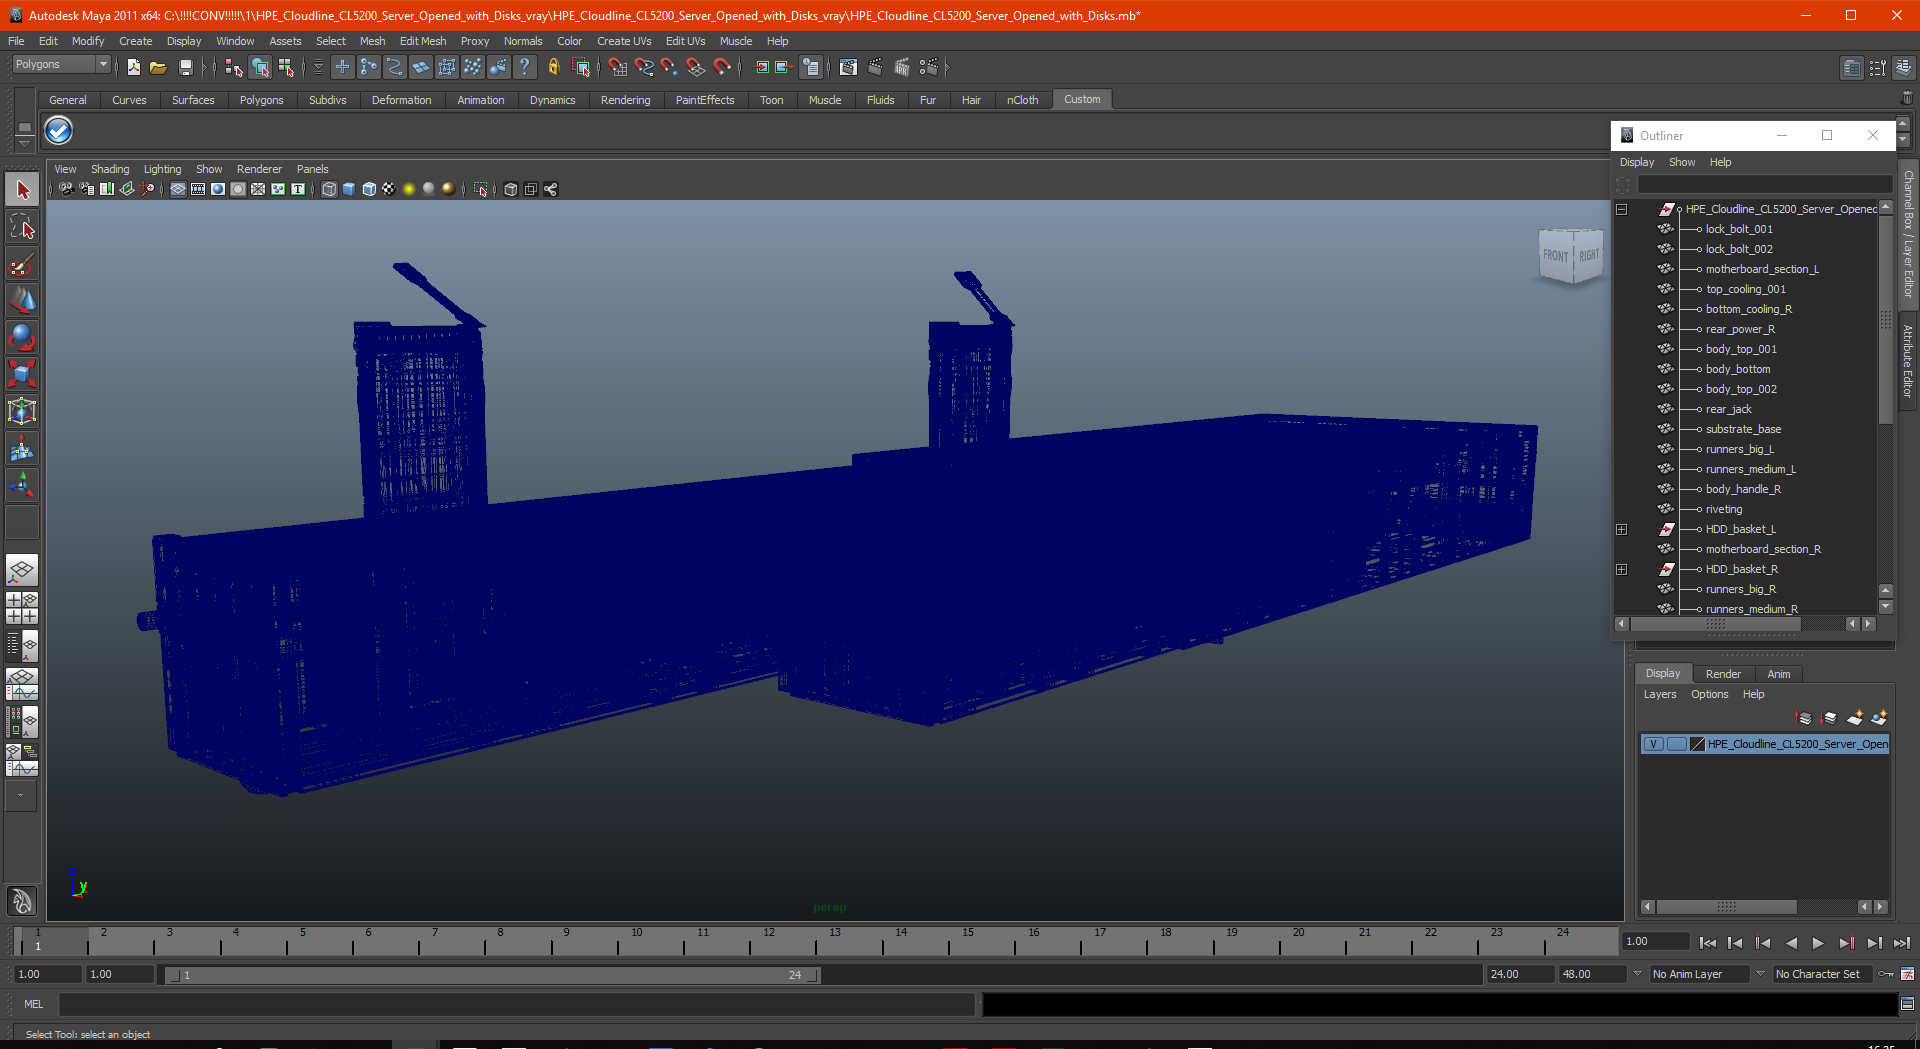Open Outliner Display menu
This screenshot has height=1049, width=1920.
point(1637,162)
